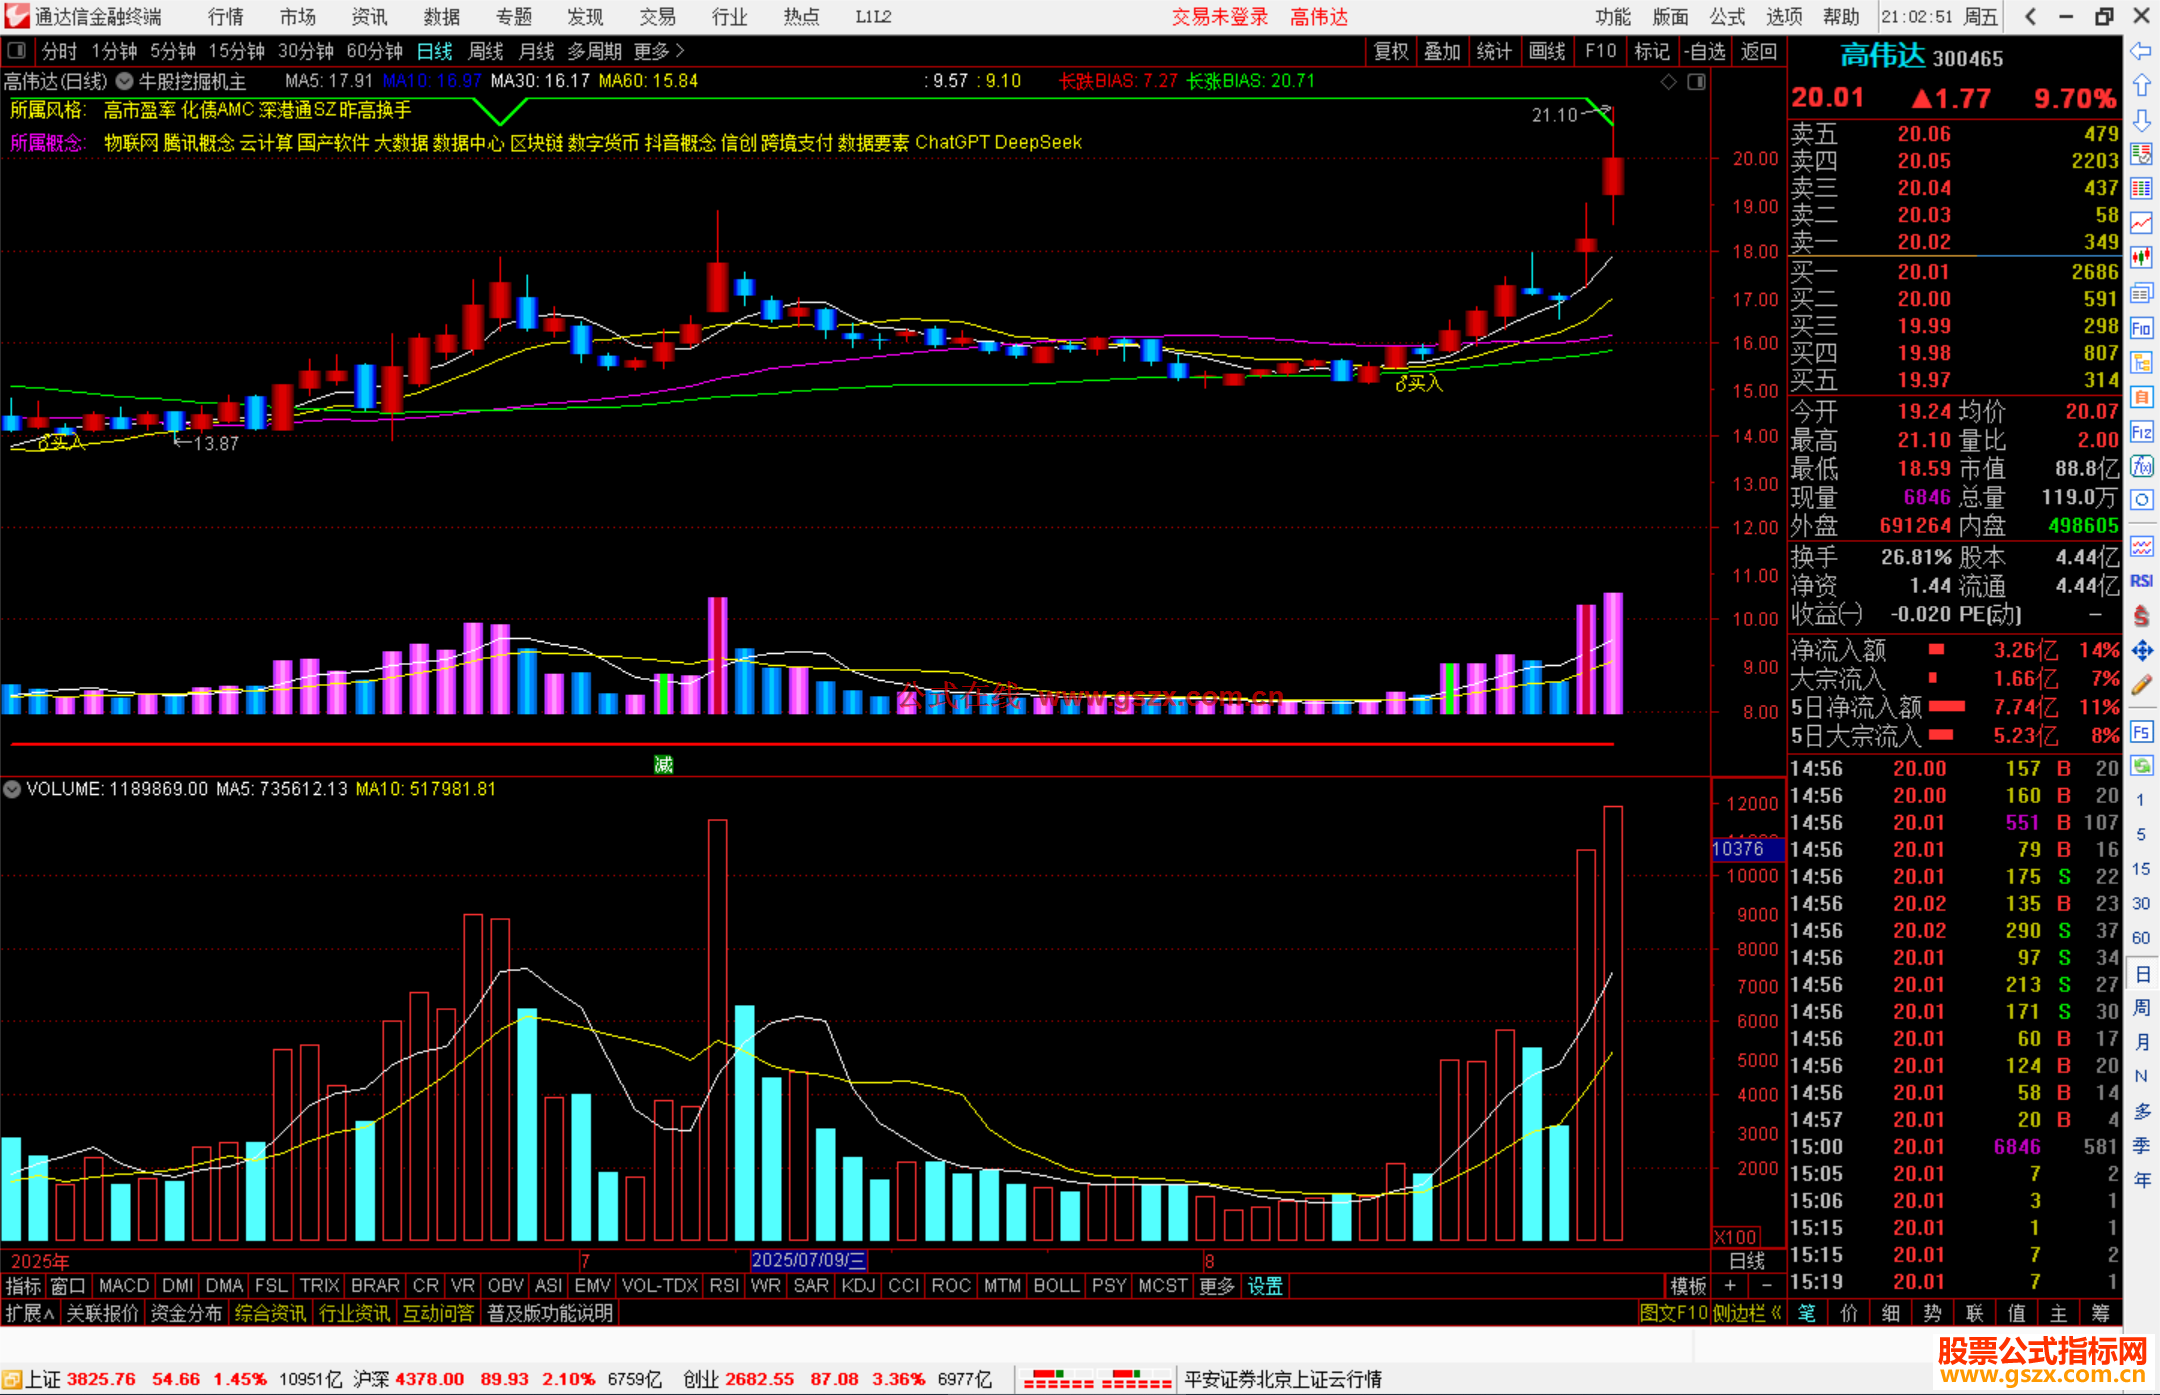Click the circle icon in right sidebar

coord(2141,500)
